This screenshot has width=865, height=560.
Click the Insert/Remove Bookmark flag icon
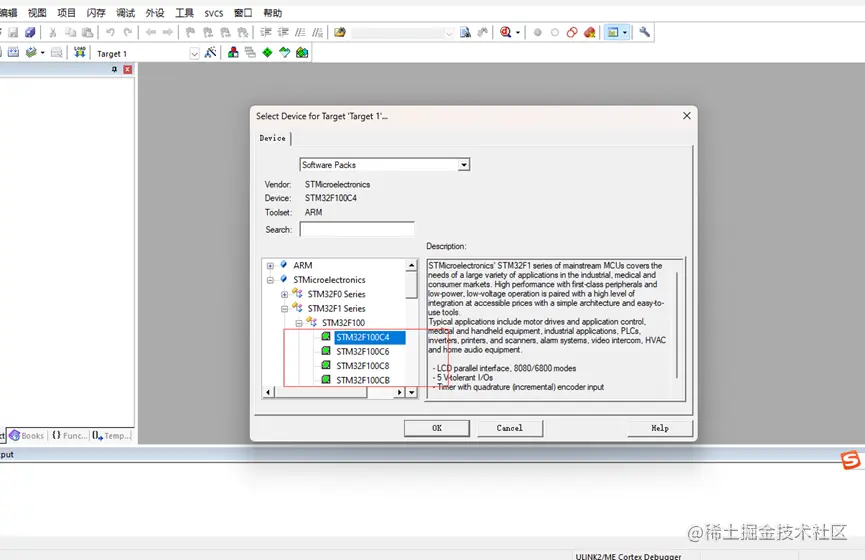pyautogui.click(x=190, y=33)
